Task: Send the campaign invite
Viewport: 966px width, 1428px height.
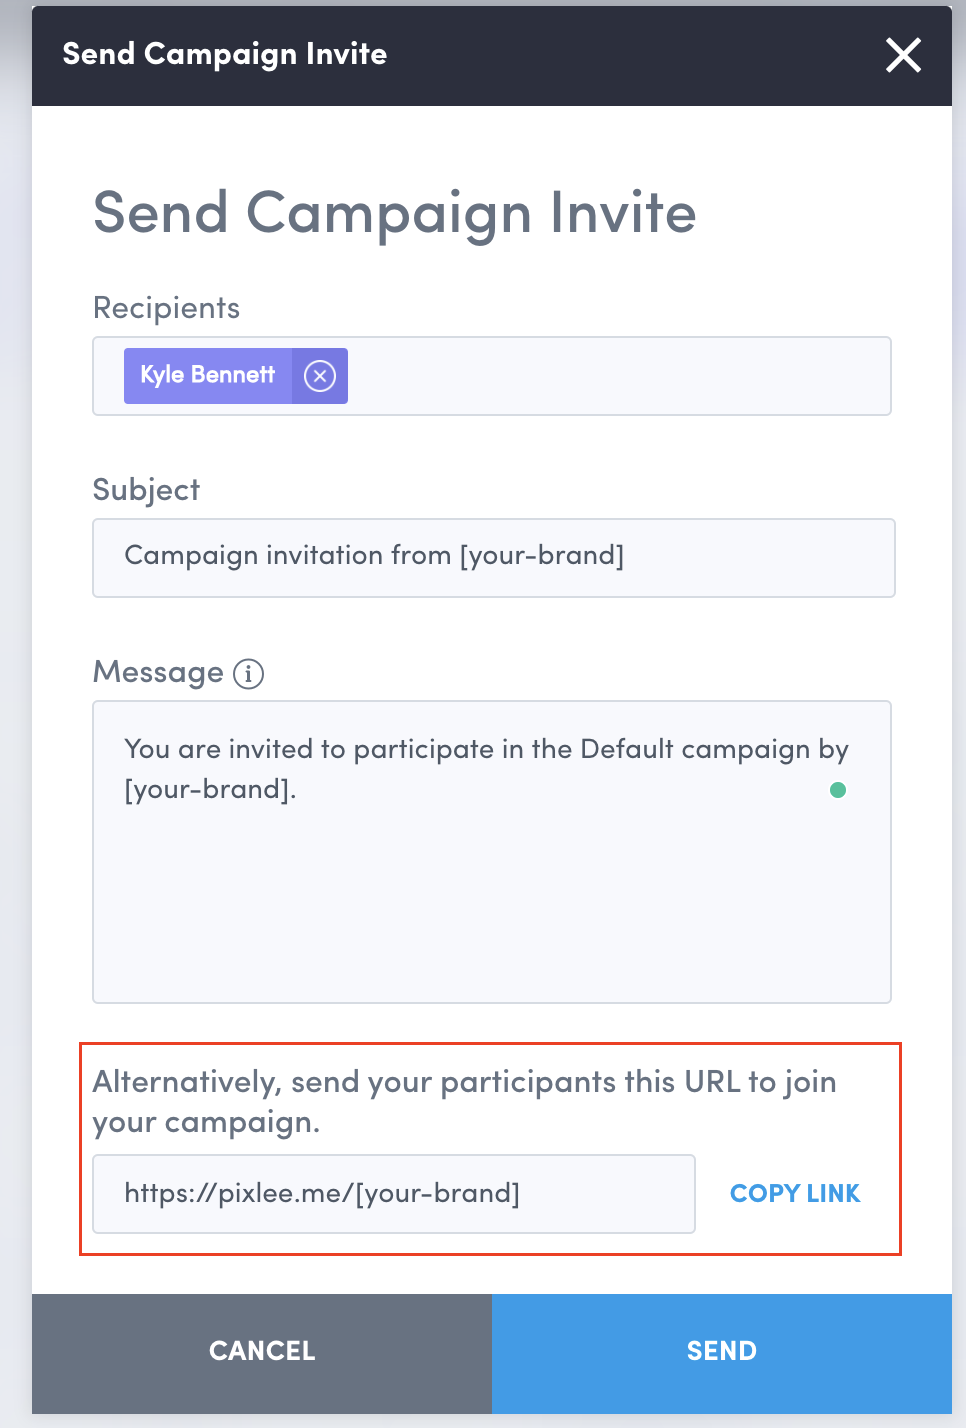Action: coord(721,1352)
